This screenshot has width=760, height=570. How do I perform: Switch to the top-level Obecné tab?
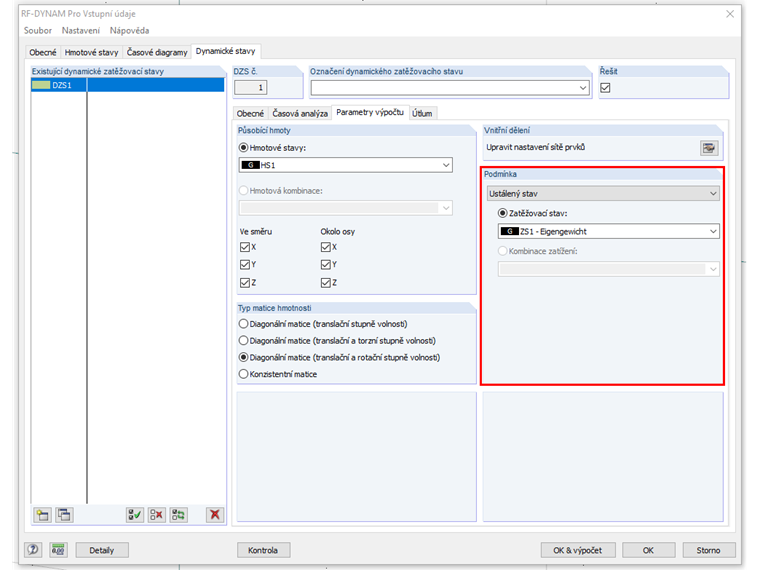[43, 52]
